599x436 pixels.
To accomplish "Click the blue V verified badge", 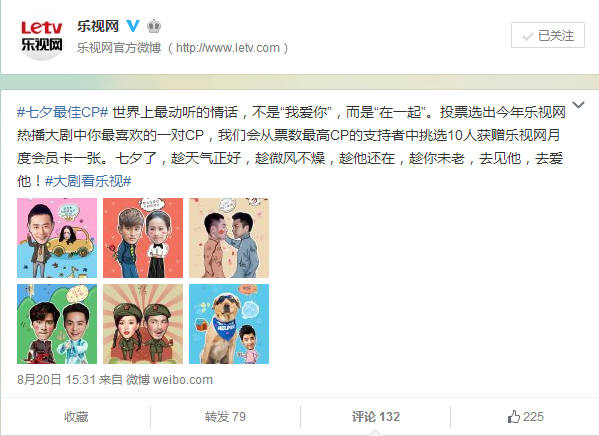I will (x=133, y=26).
